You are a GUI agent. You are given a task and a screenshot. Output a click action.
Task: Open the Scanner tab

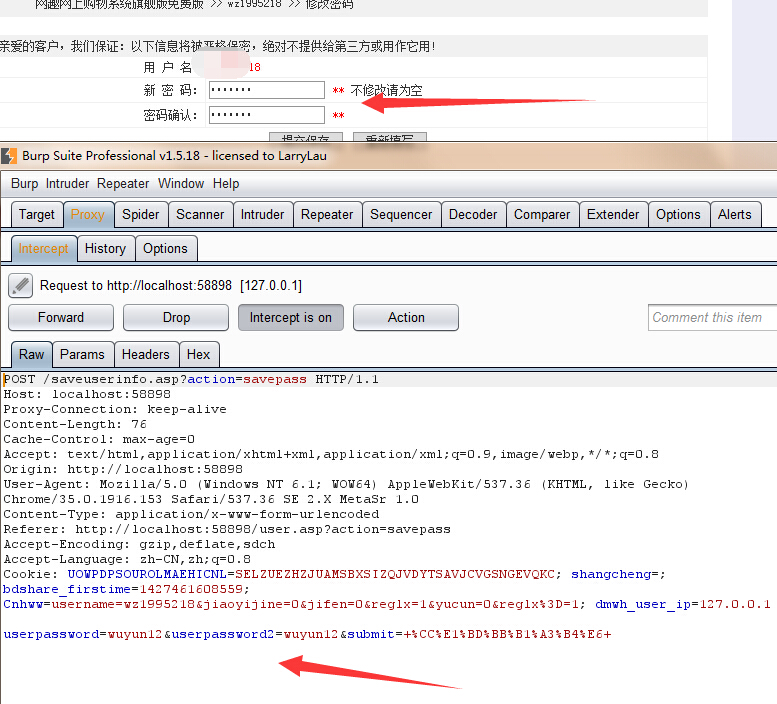click(x=200, y=215)
